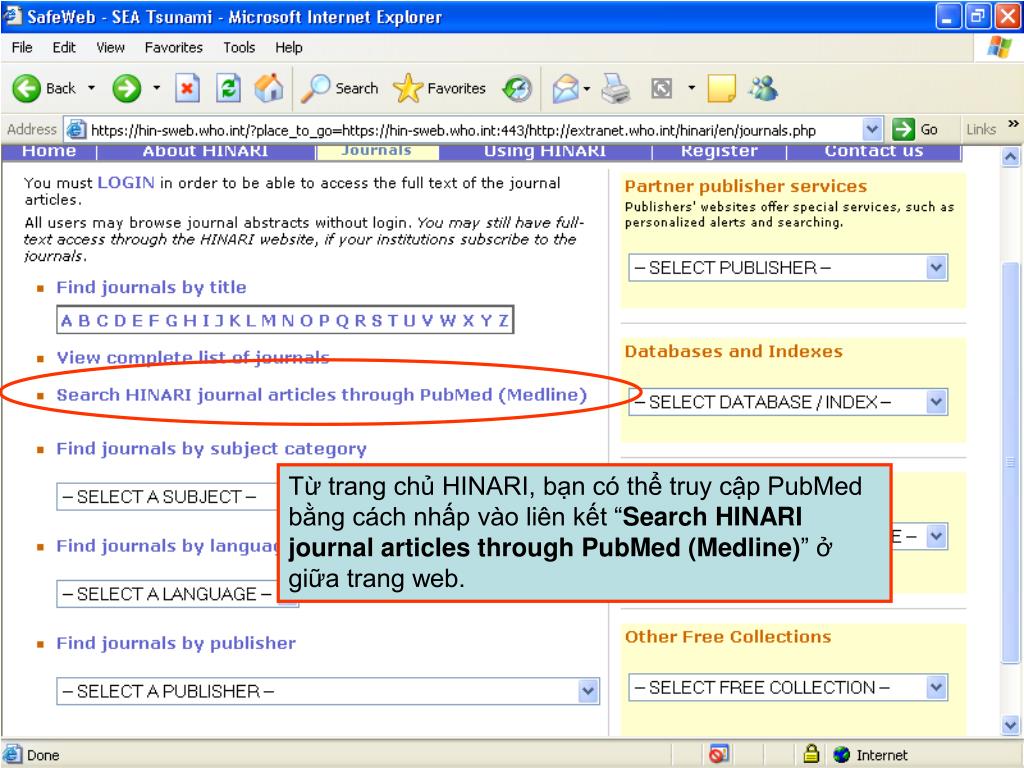Click the gray square toolbar icon beside Print
This screenshot has height=768, width=1024.
click(x=662, y=88)
